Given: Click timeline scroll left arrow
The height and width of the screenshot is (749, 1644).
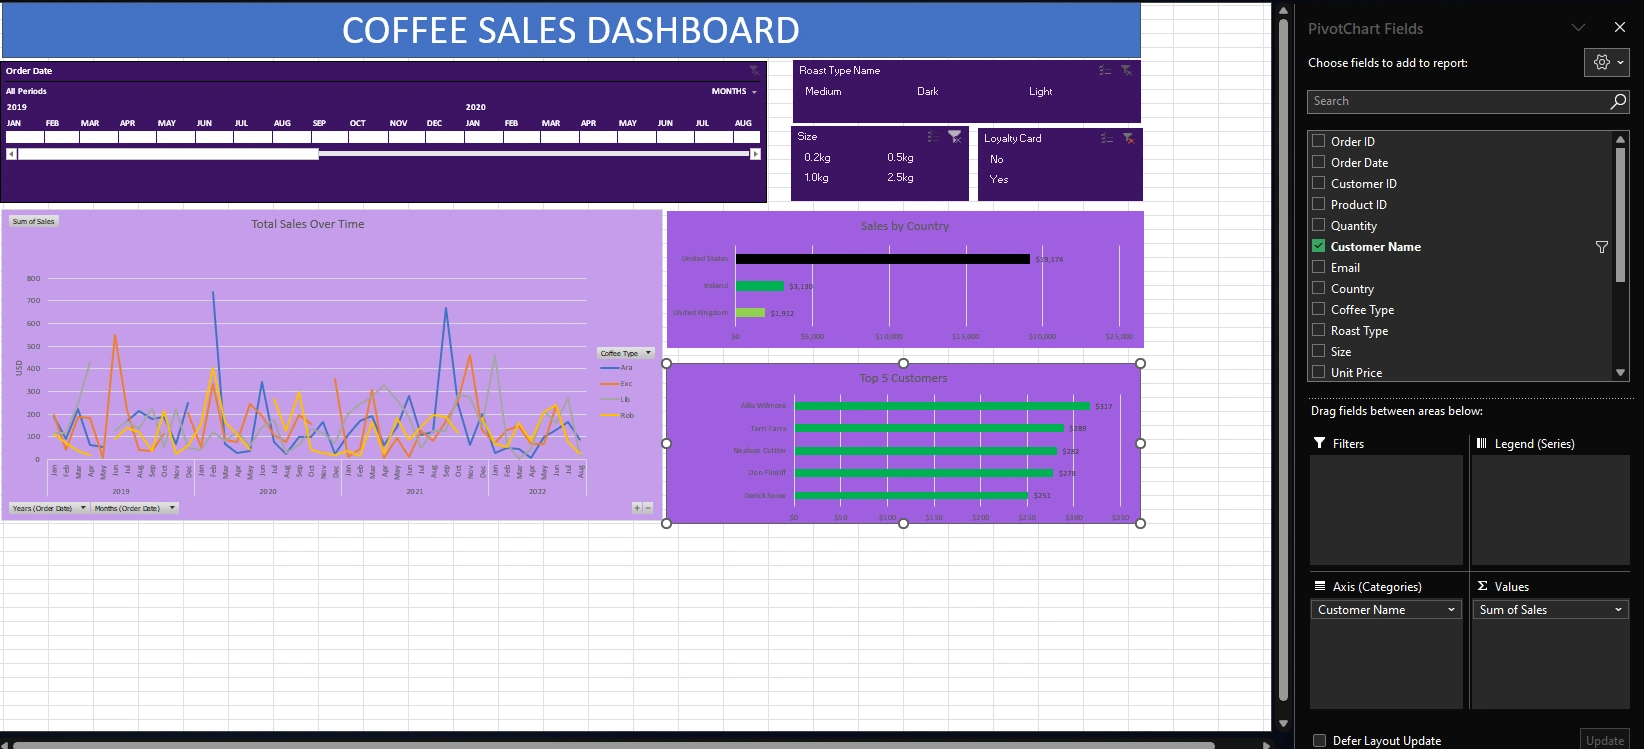Looking at the screenshot, I should (x=11, y=154).
